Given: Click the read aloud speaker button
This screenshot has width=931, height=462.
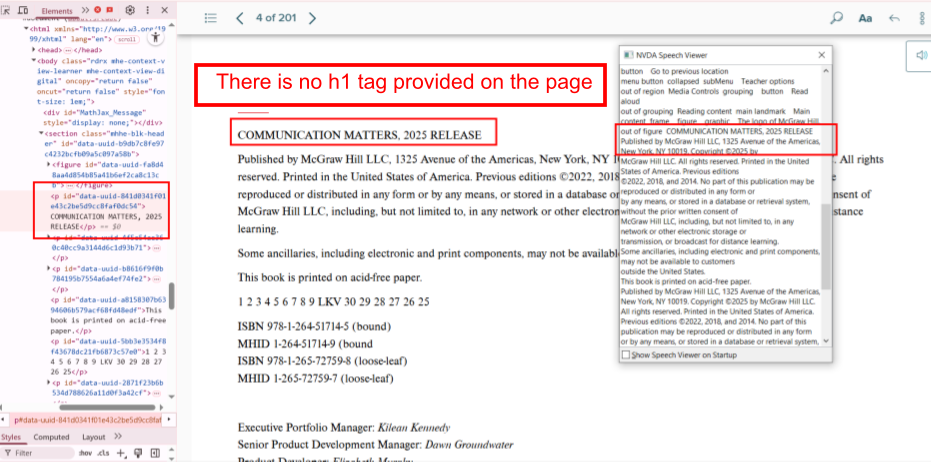Looking at the screenshot, I should [921, 55].
